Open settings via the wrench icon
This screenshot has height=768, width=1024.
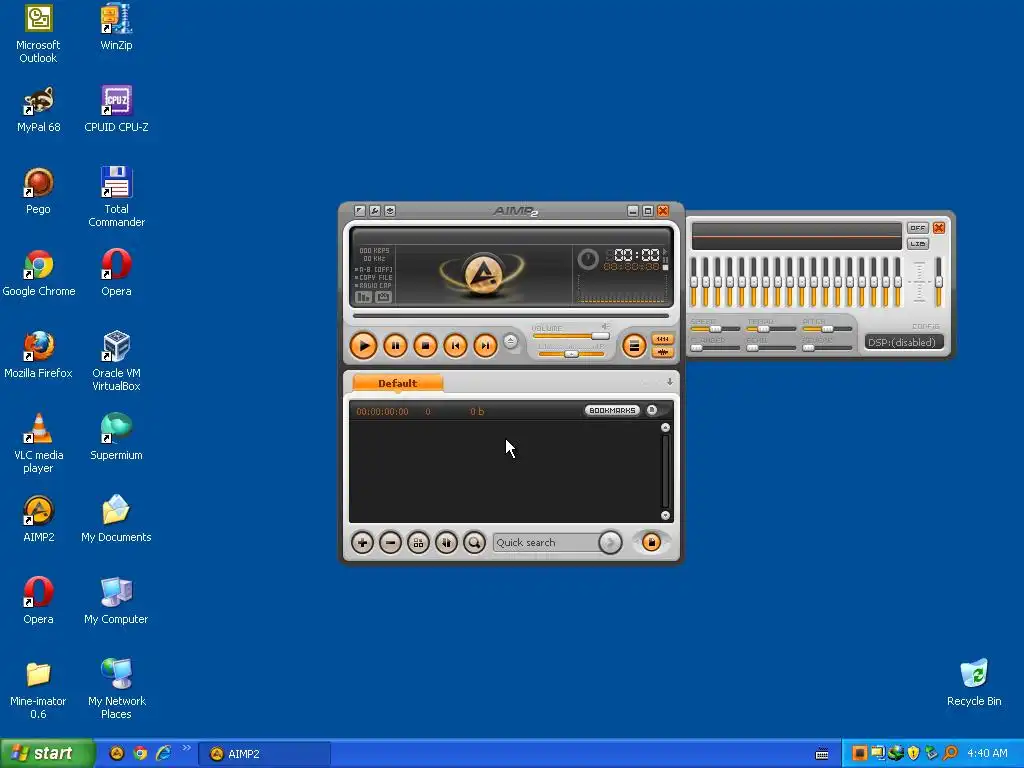375,210
